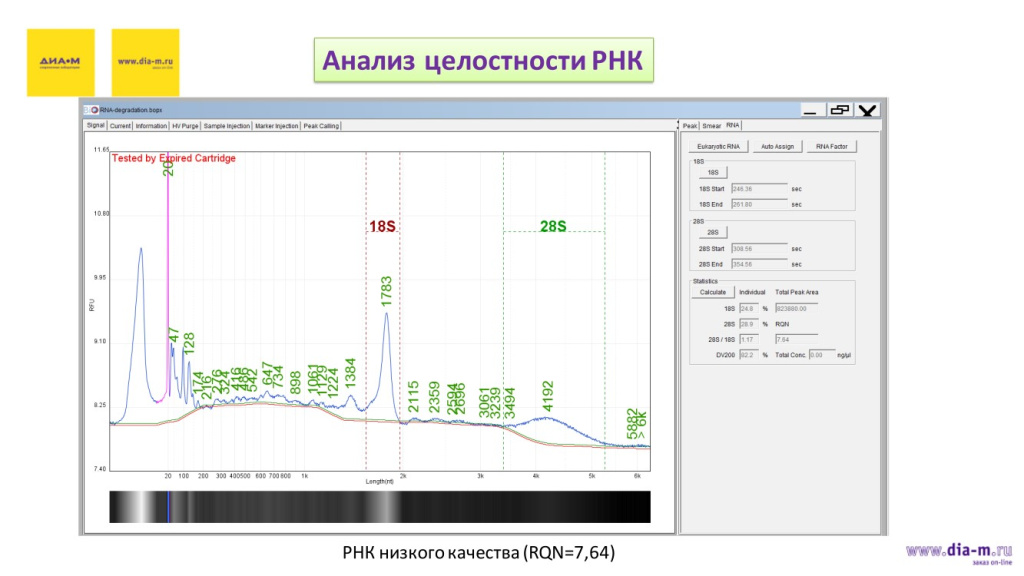Select the Total Conc value field
Screen dimensions: 1024x576
pyautogui.click(x=821, y=354)
